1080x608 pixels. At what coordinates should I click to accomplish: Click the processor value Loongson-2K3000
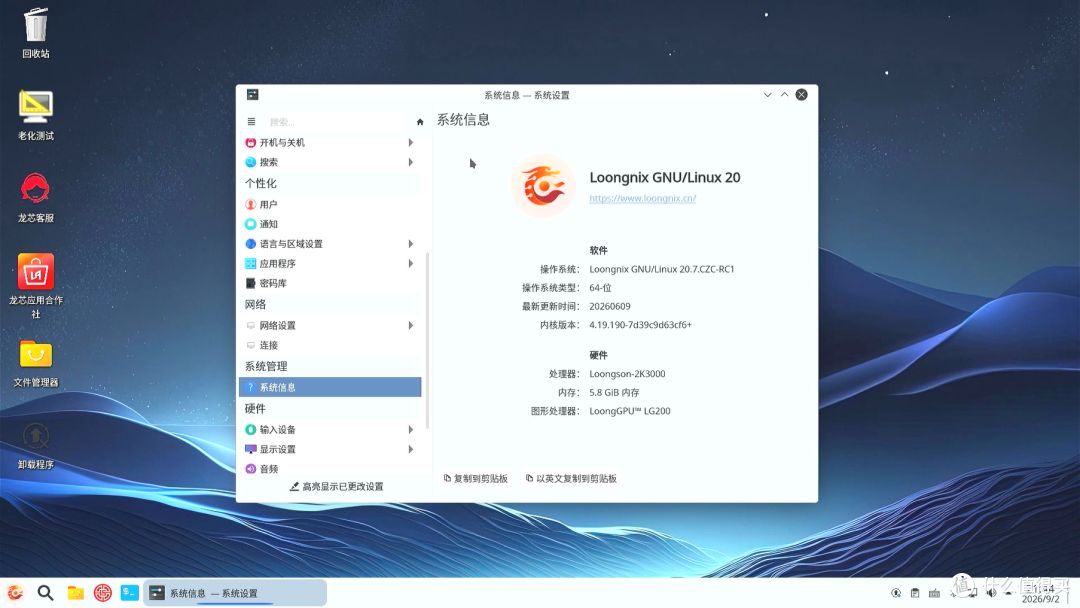(x=627, y=374)
